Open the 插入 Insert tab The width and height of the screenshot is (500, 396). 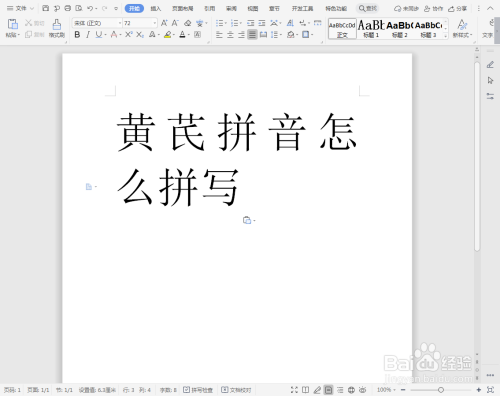(156, 8)
